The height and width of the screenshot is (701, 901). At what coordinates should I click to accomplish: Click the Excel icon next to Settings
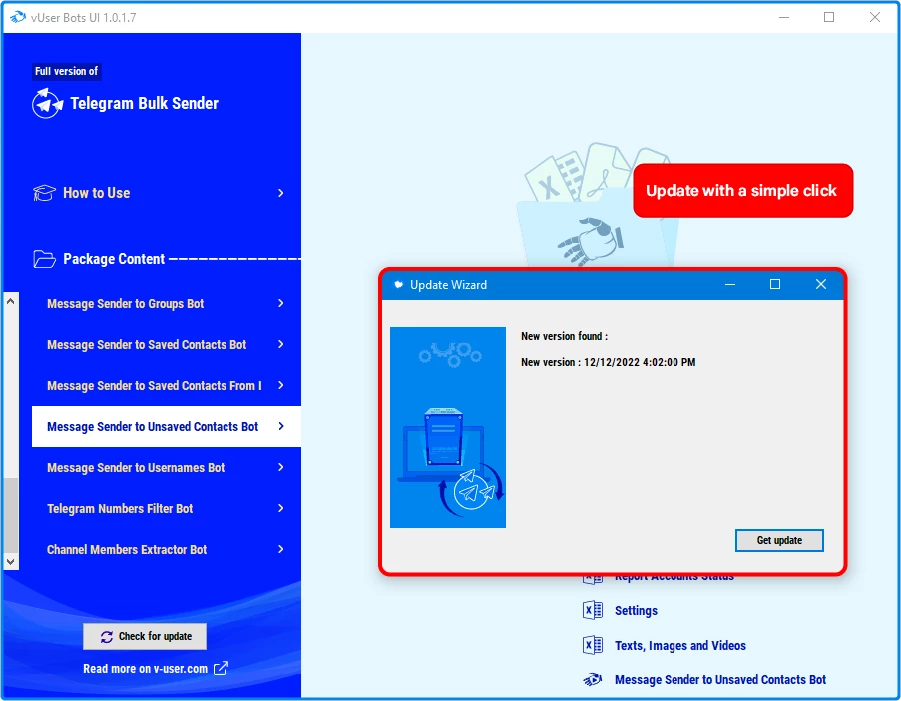point(592,610)
